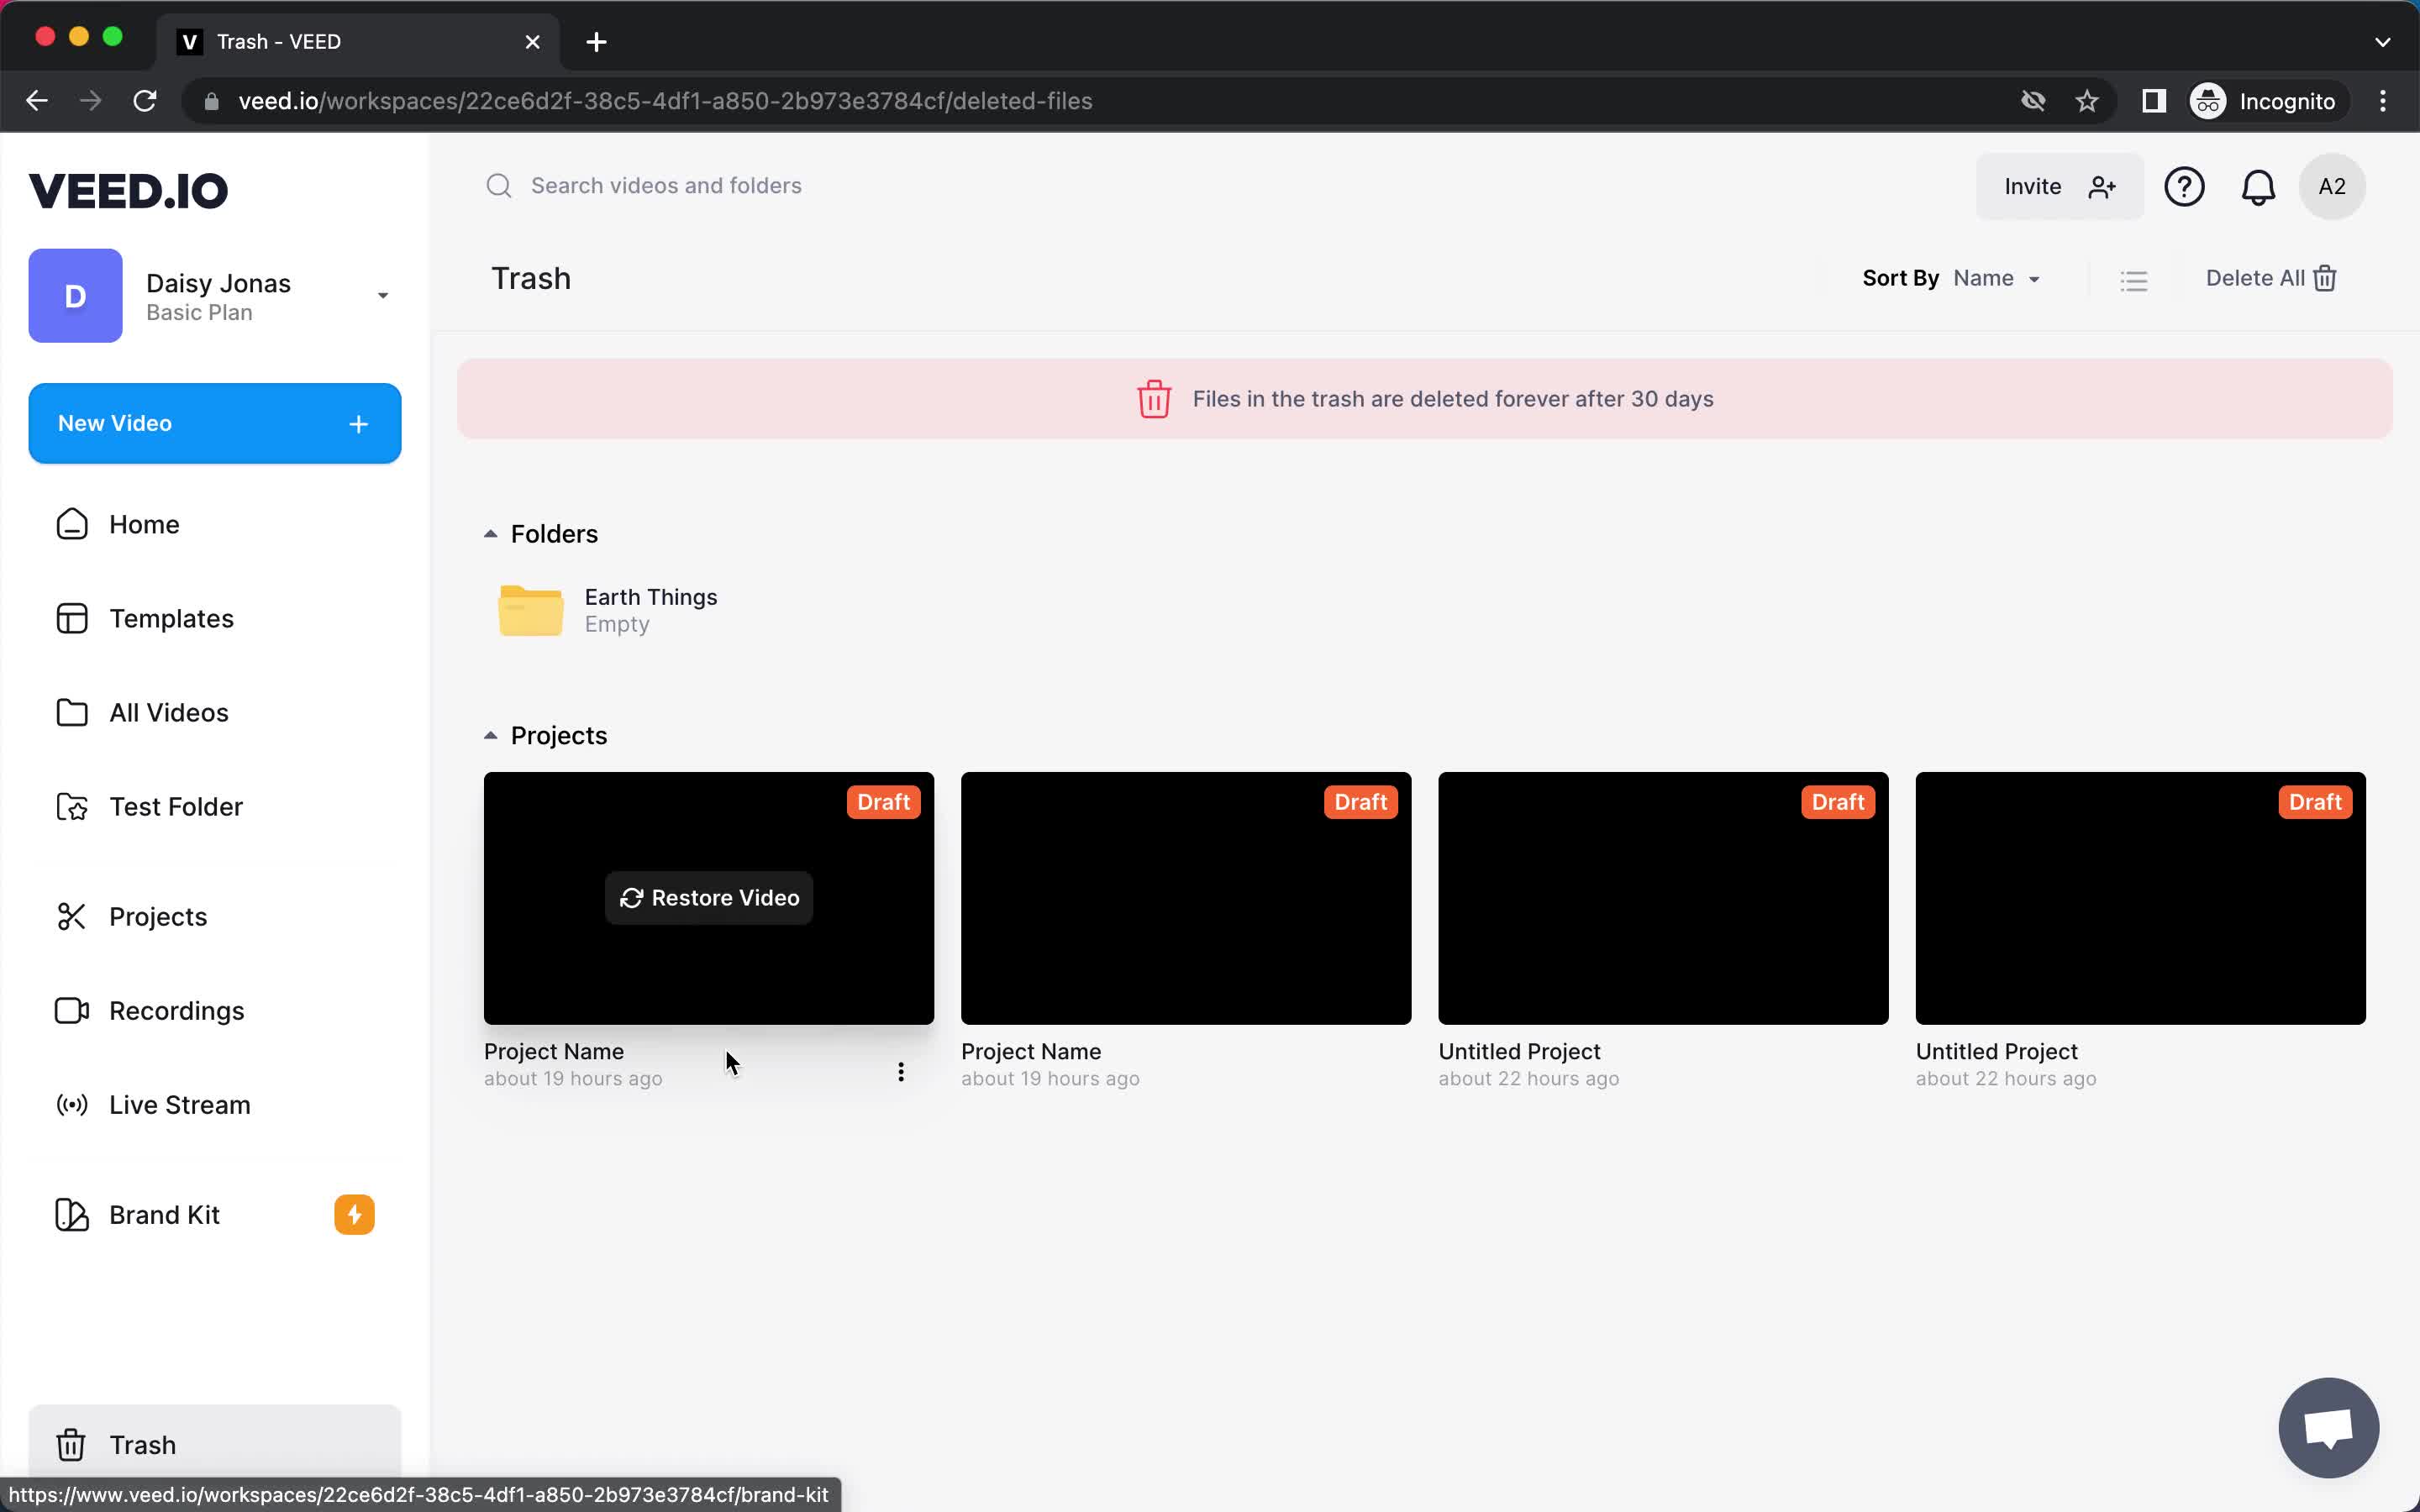Click the Delete All button
This screenshot has width=2420, height=1512.
point(2272,277)
